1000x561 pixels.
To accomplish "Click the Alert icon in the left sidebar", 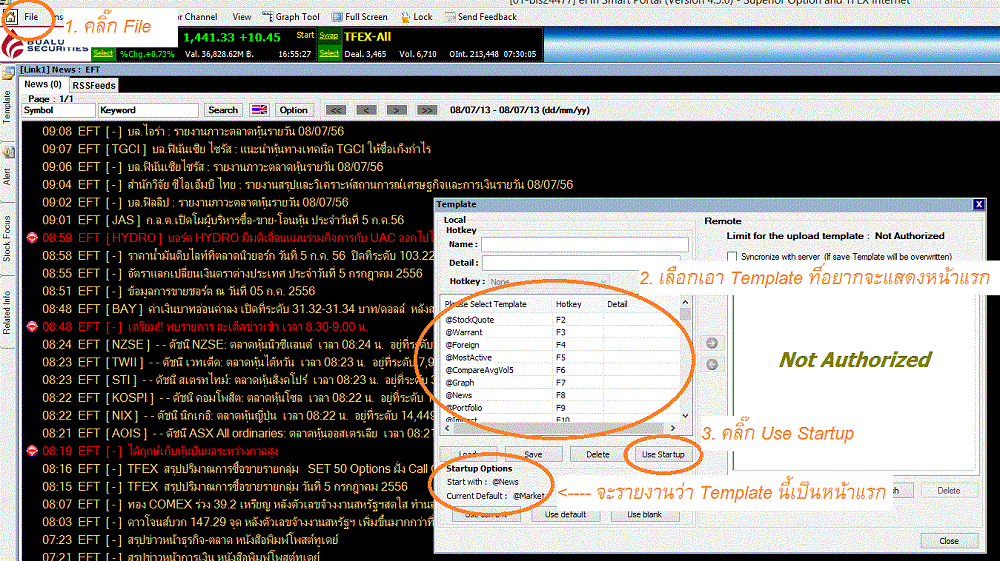I will [8, 152].
